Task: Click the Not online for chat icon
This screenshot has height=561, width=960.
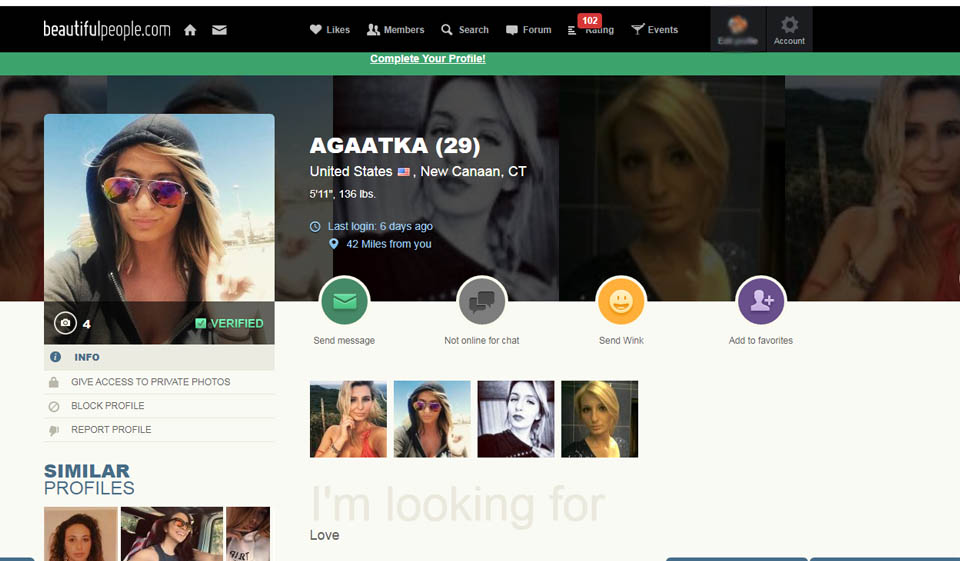Action: [482, 301]
